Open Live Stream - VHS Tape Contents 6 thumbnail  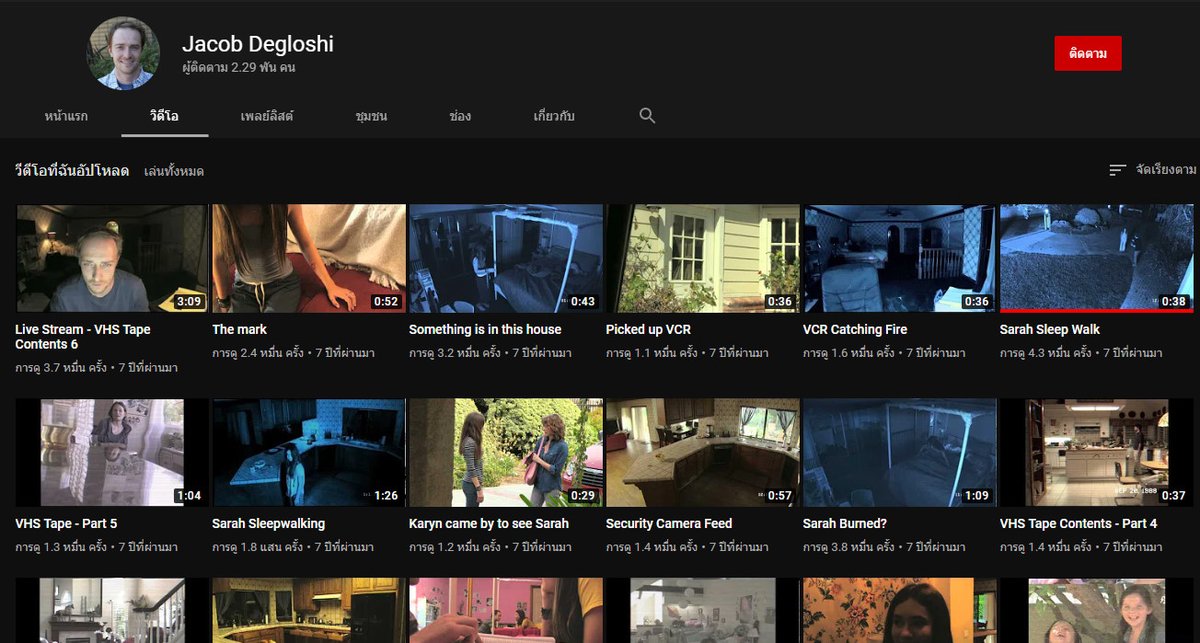(112, 259)
